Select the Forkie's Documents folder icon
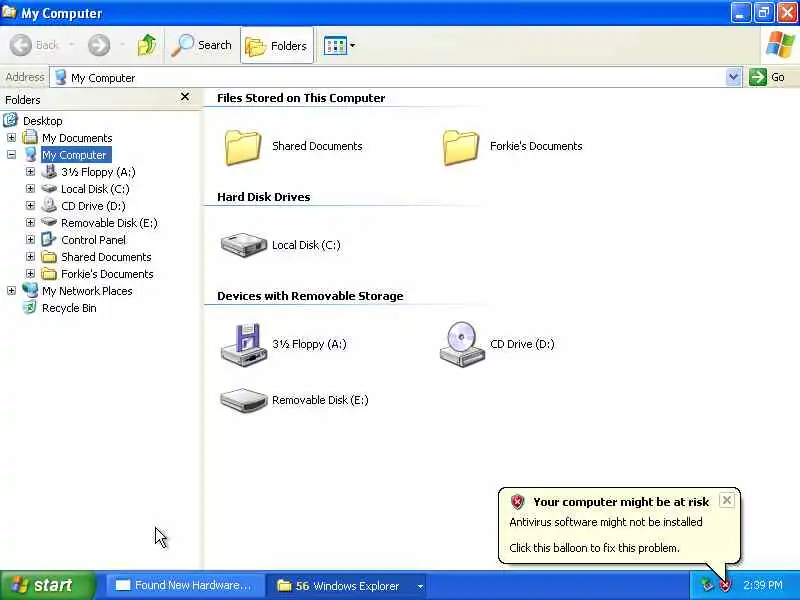This screenshot has height=600, width=800. 461,147
